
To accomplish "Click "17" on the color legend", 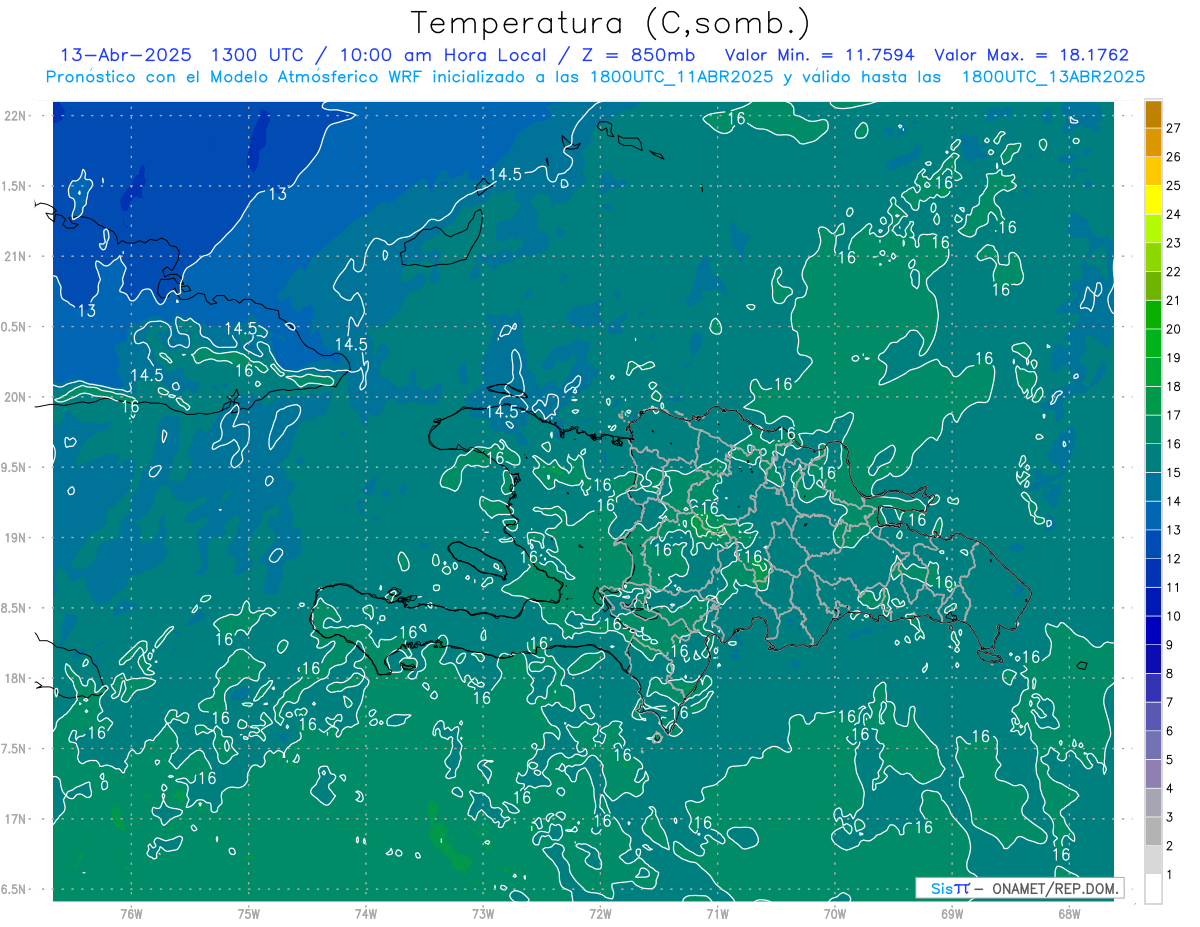I will 1174,415.
